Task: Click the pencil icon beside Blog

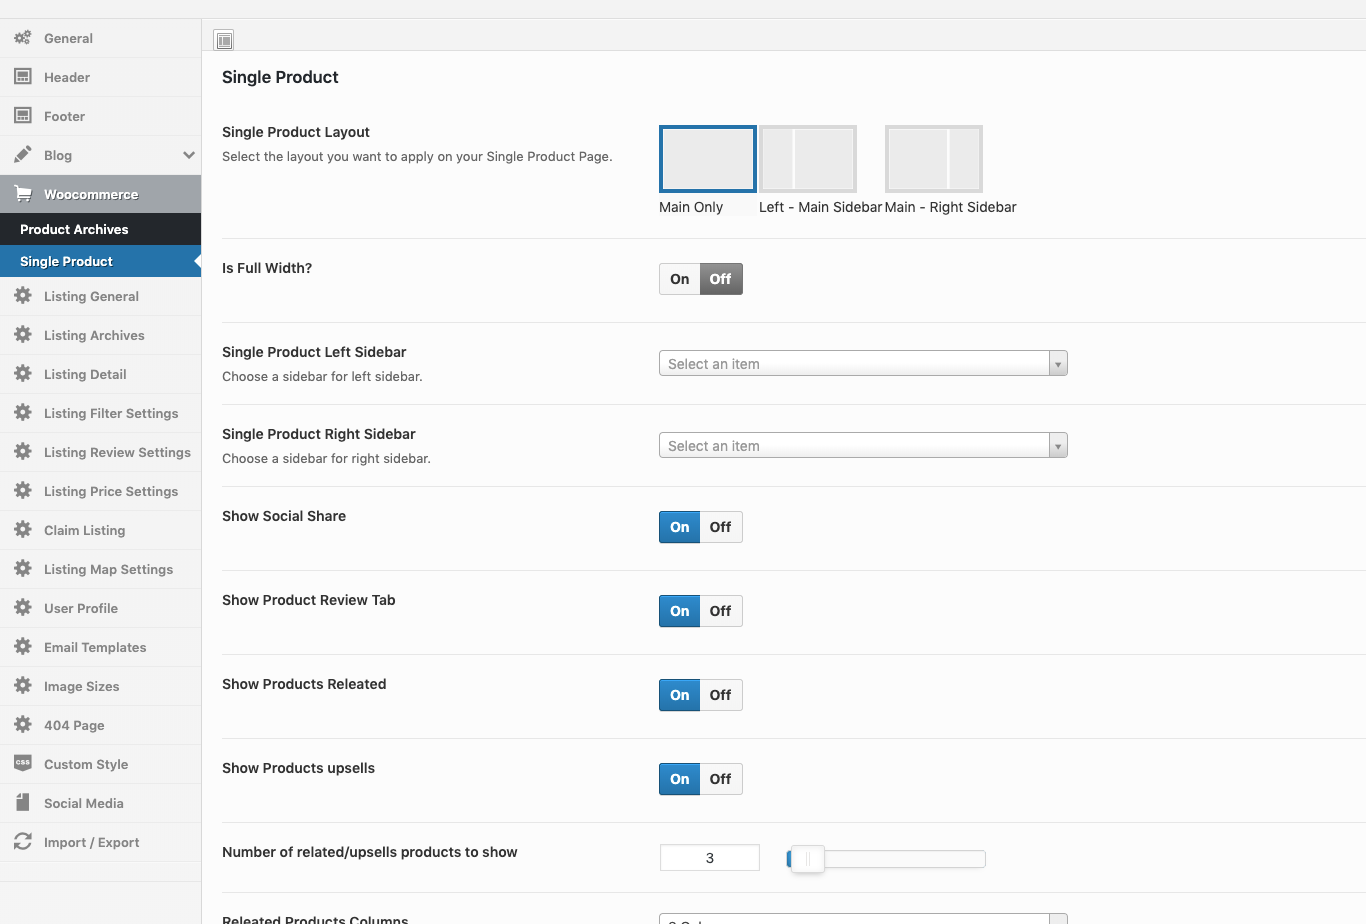Action: (x=22, y=155)
